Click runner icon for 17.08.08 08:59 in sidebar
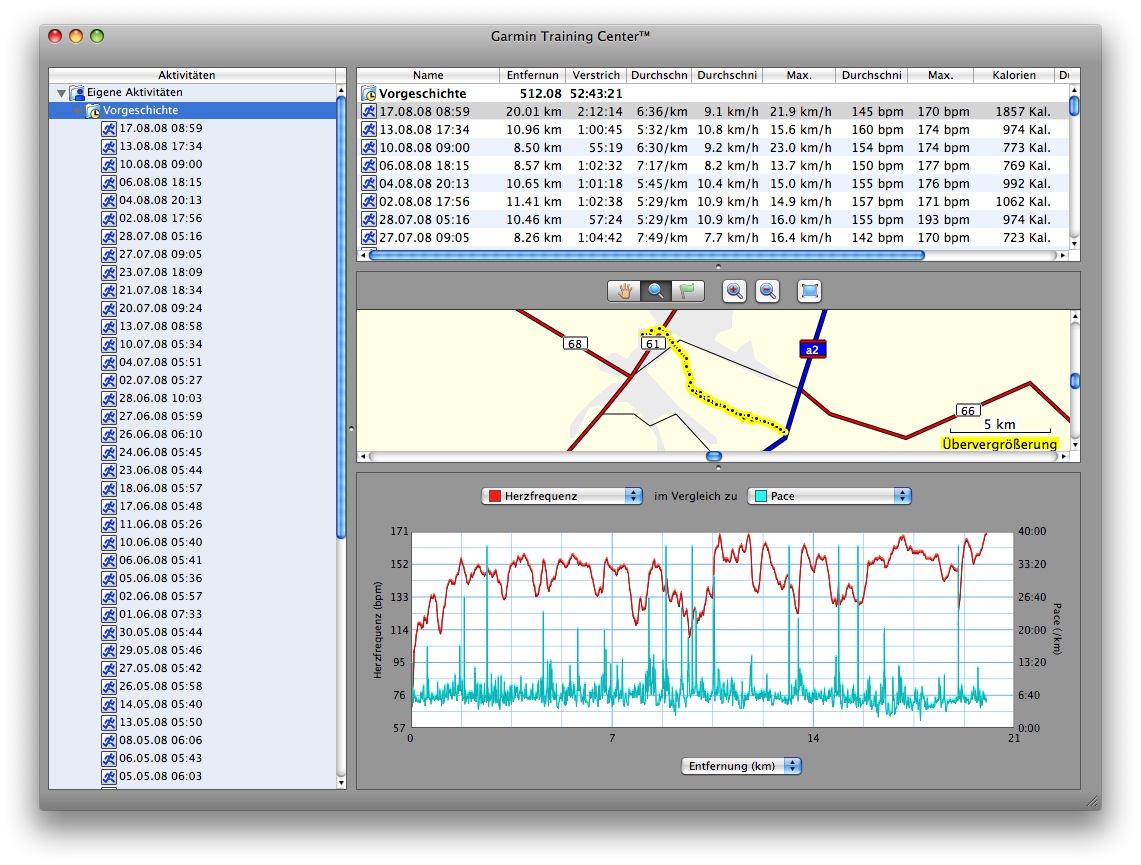Viewport: 1141px width, 865px height. (x=108, y=129)
